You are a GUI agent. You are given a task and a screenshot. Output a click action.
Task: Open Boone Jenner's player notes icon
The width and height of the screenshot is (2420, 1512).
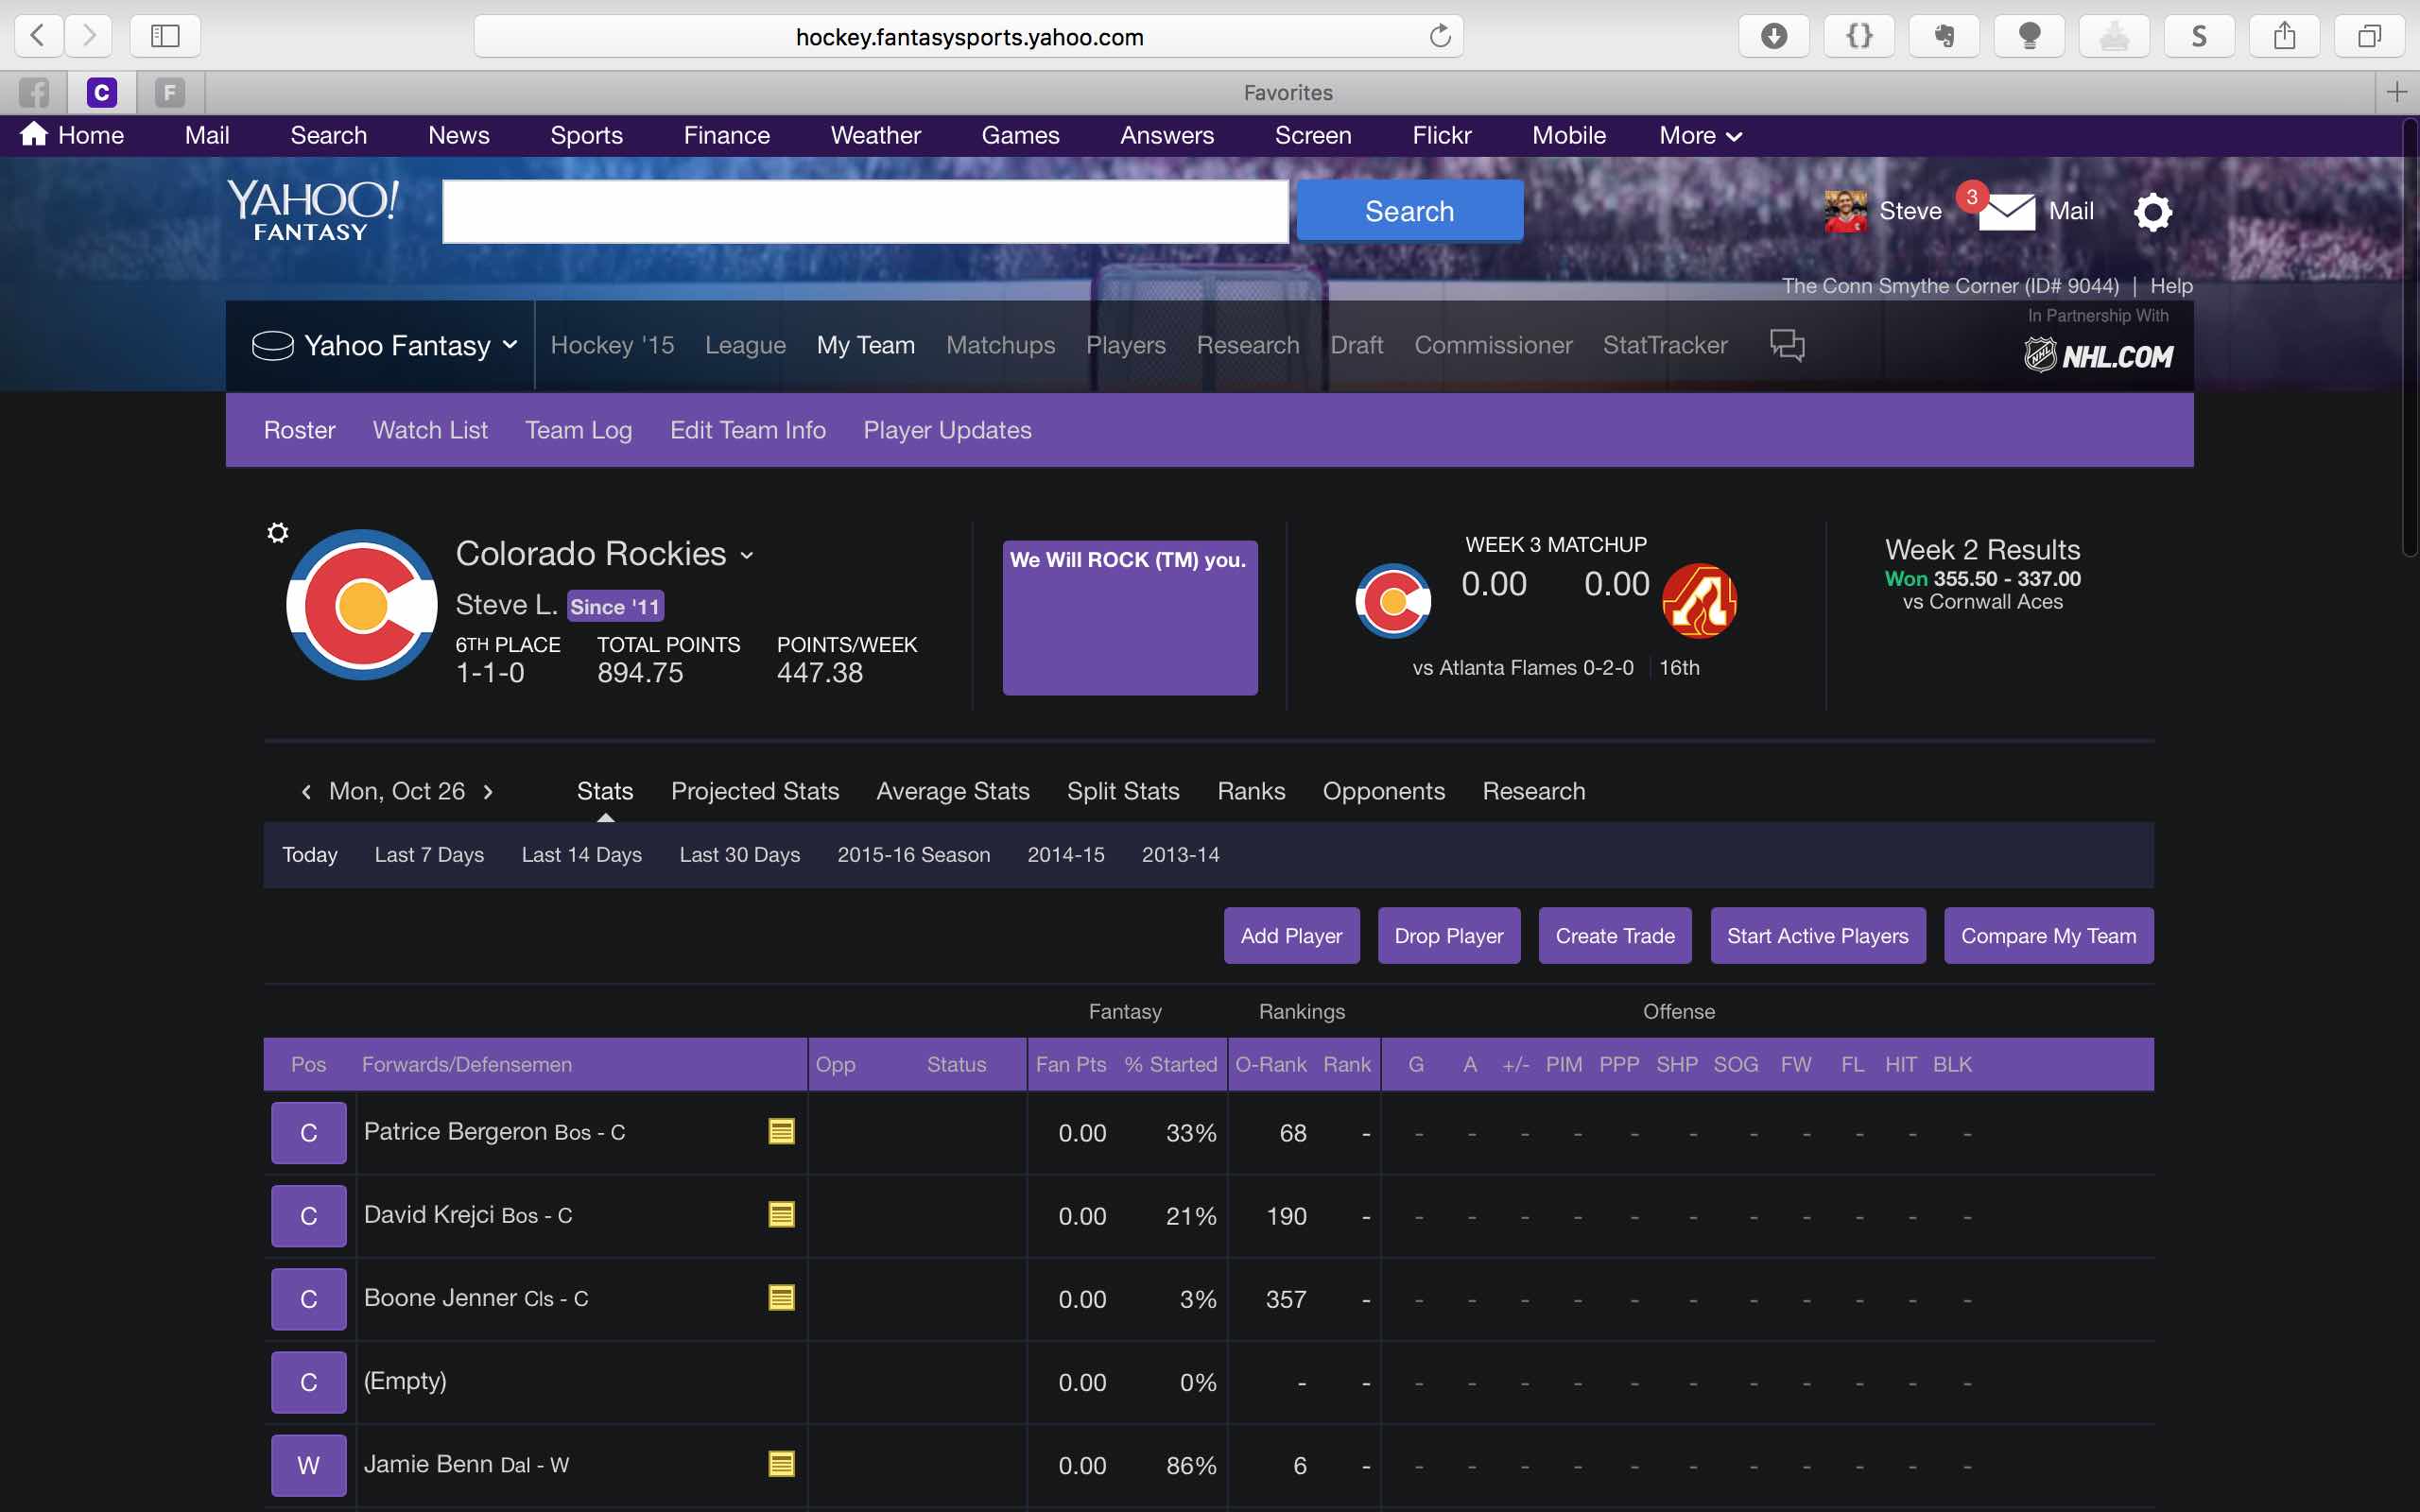tap(781, 1297)
